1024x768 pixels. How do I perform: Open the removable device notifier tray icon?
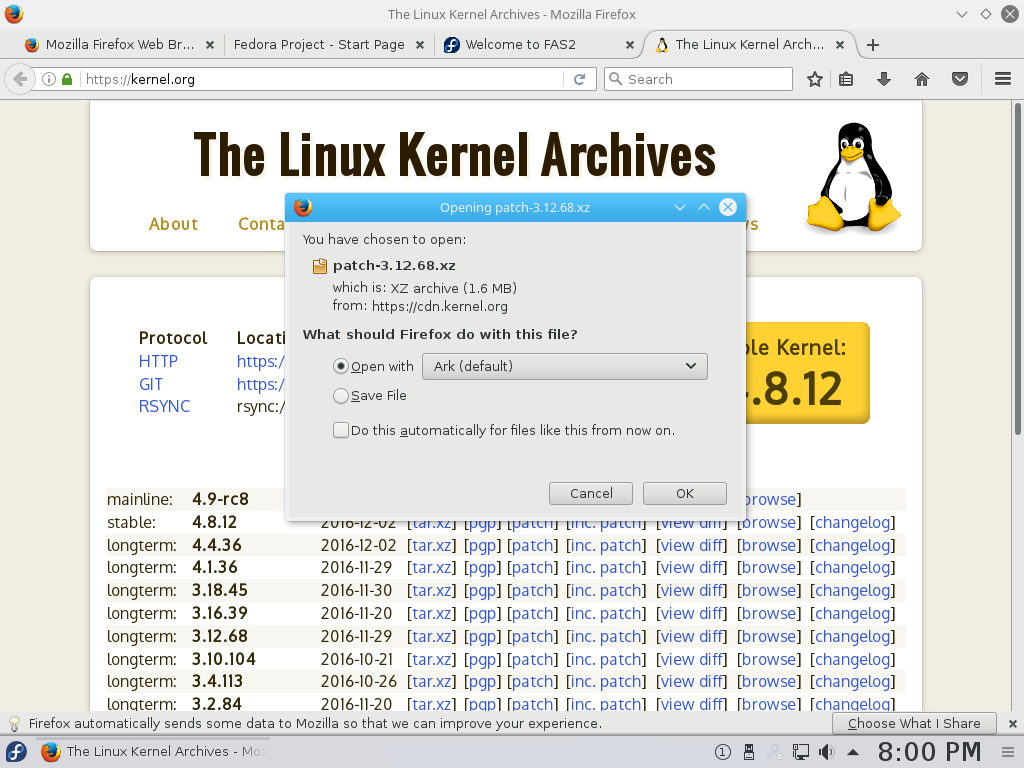[x=749, y=752]
